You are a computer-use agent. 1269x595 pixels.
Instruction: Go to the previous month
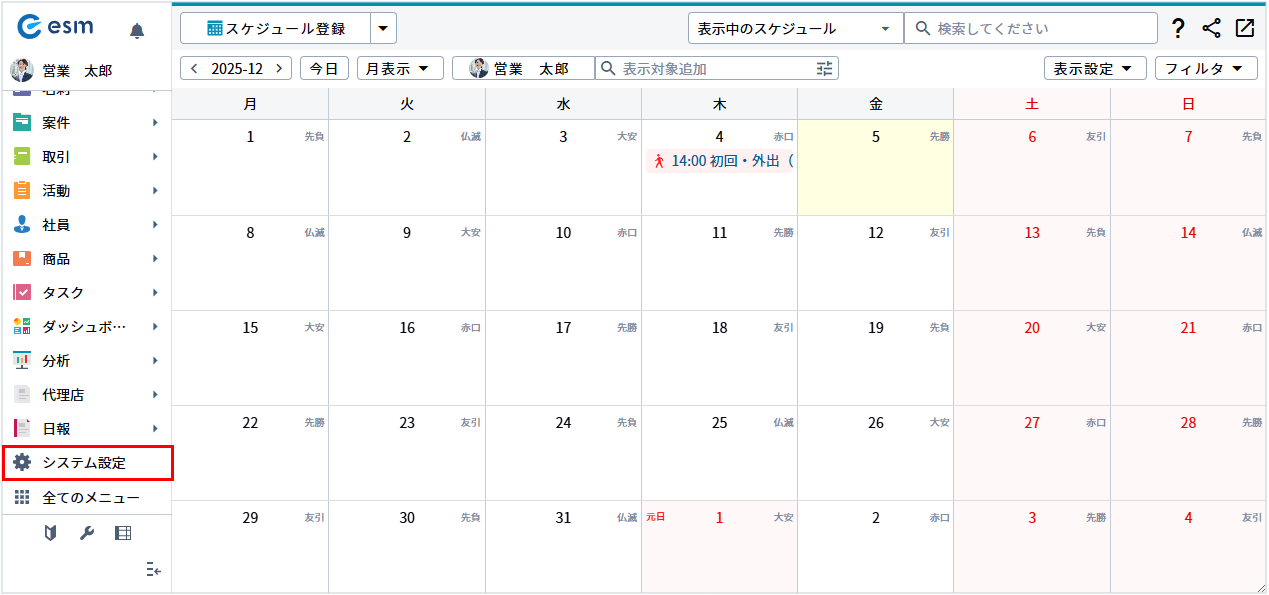click(195, 69)
